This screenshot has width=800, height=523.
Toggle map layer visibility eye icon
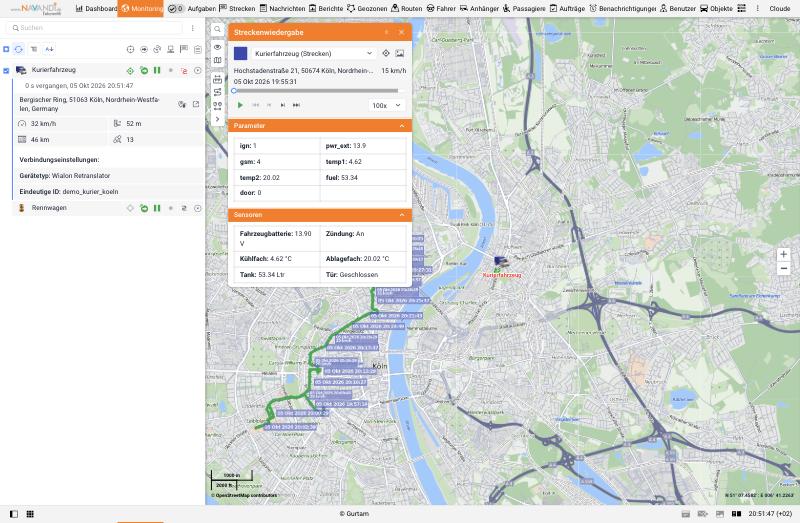click(x=217, y=47)
